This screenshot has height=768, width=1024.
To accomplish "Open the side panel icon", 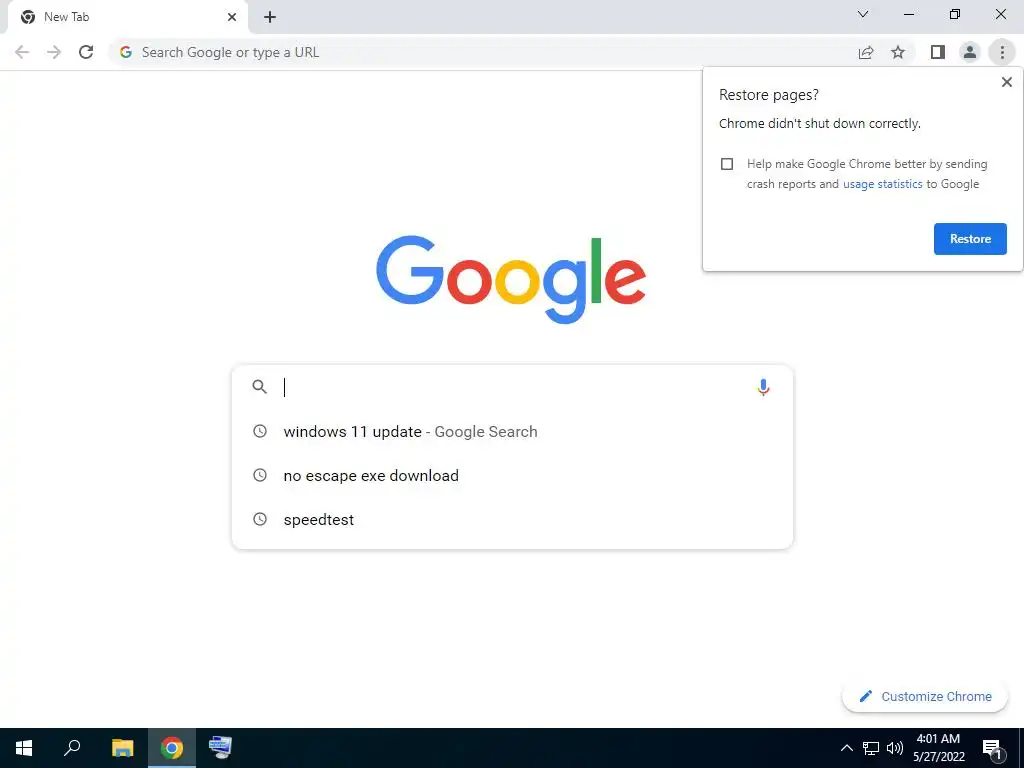I will pyautogui.click(x=938, y=52).
